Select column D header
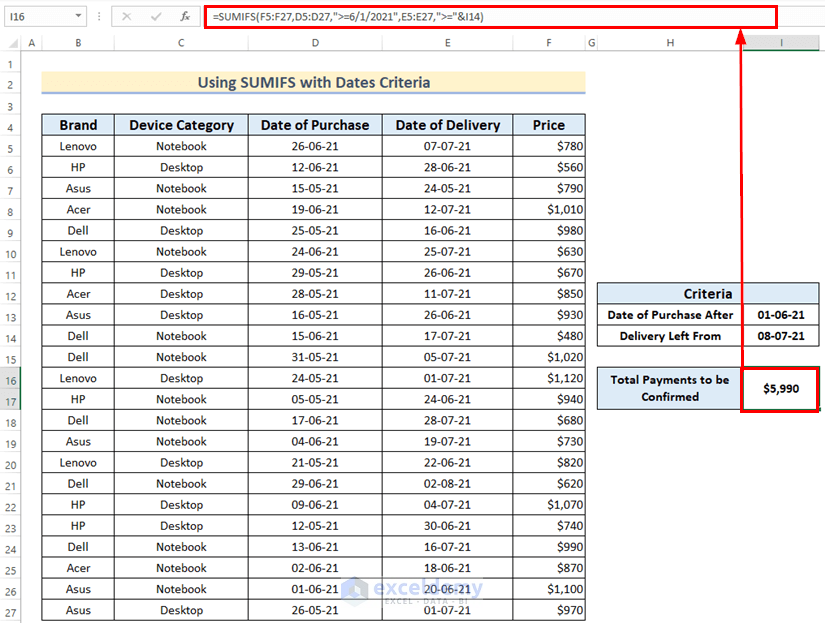825x623 pixels. pyautogui.click(x=314, y=42)
